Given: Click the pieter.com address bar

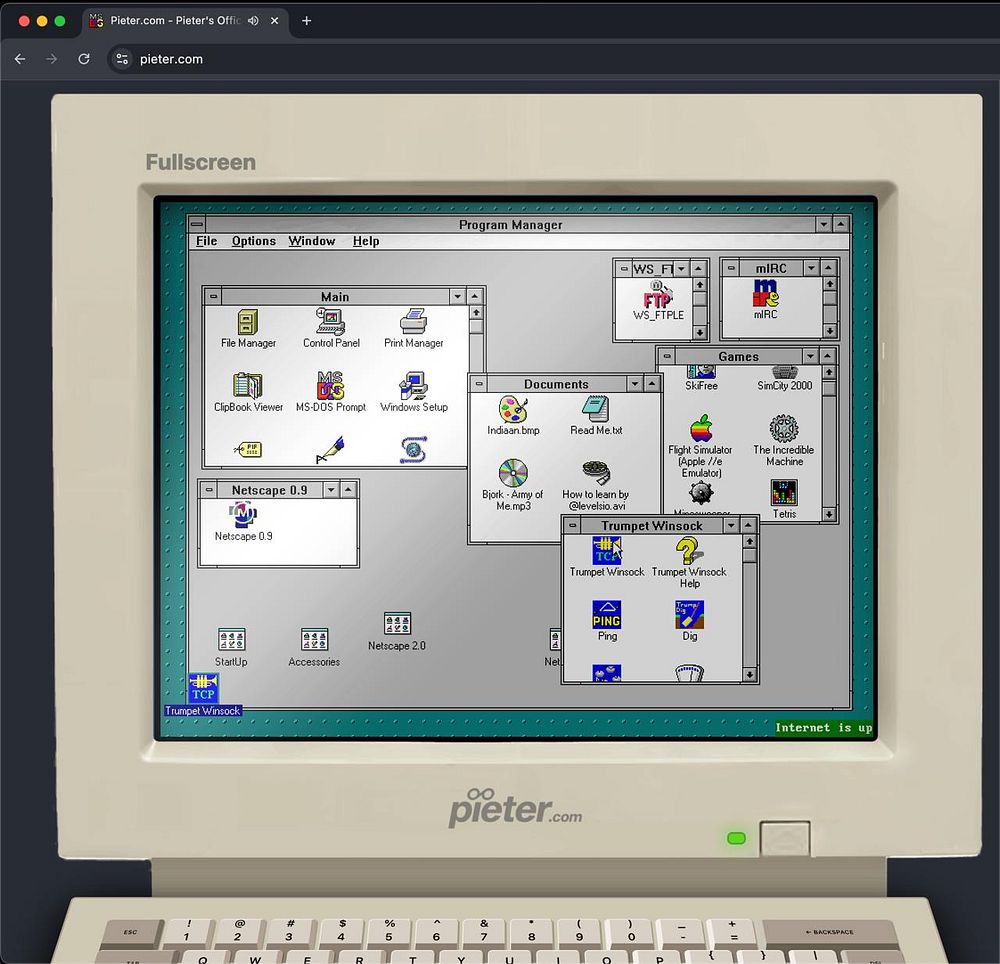Looking at the screenshot, I should (171, 59).
